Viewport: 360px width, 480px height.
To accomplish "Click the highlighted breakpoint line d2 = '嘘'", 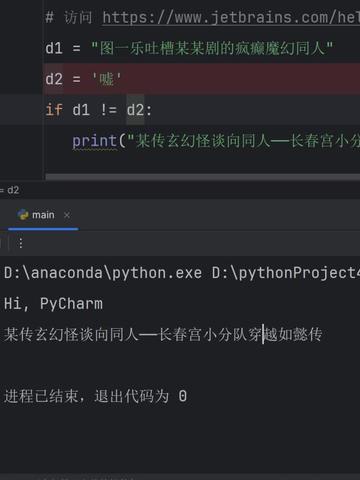I will tap(202, 79).
